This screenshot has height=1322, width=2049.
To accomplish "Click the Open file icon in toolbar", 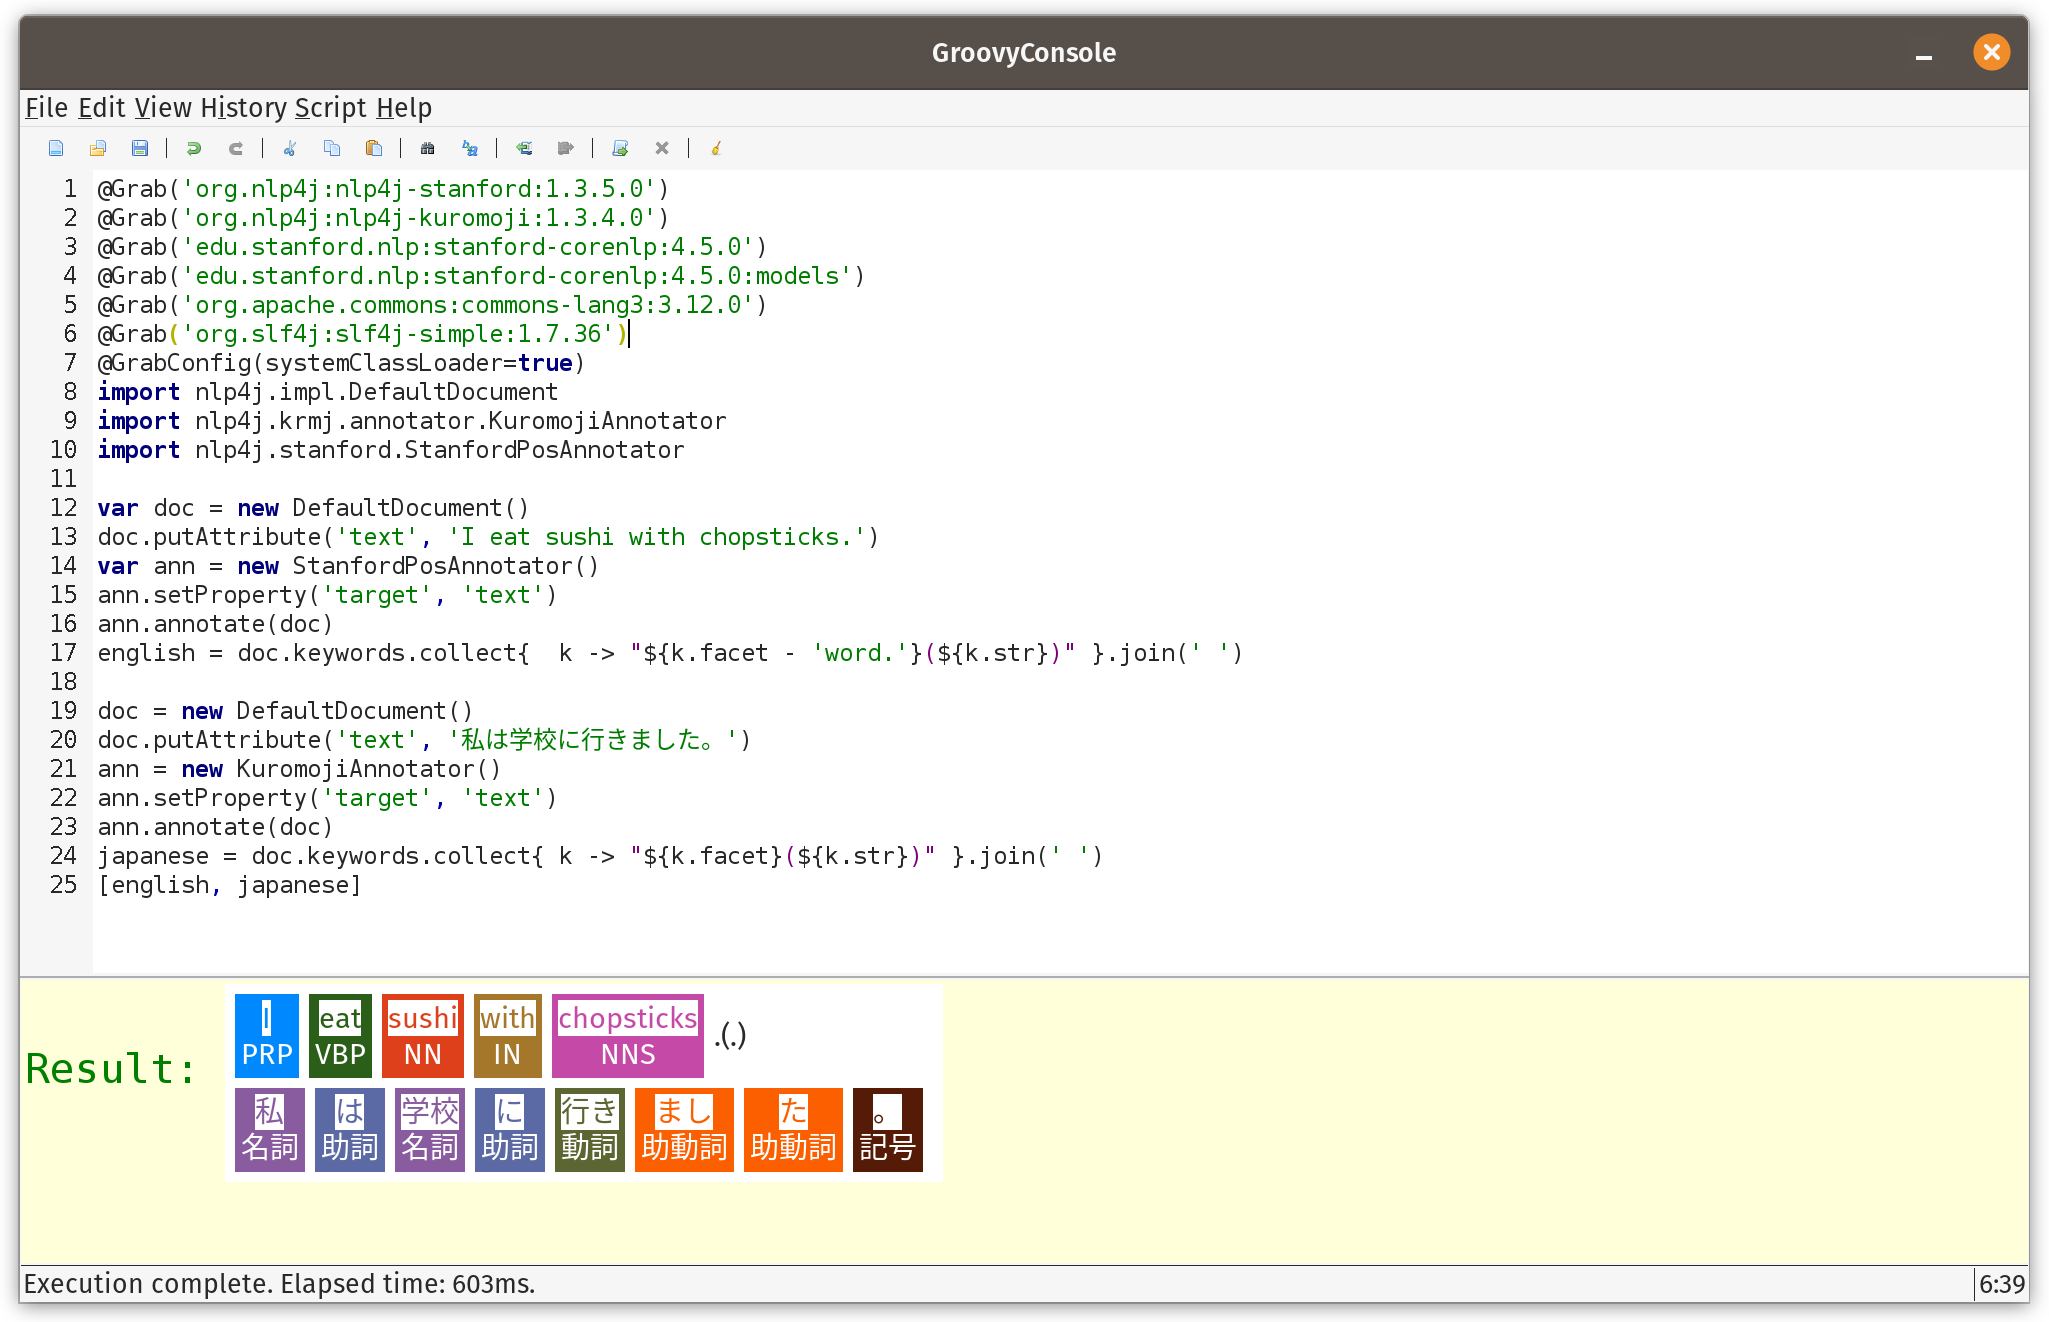I will 96,146.
